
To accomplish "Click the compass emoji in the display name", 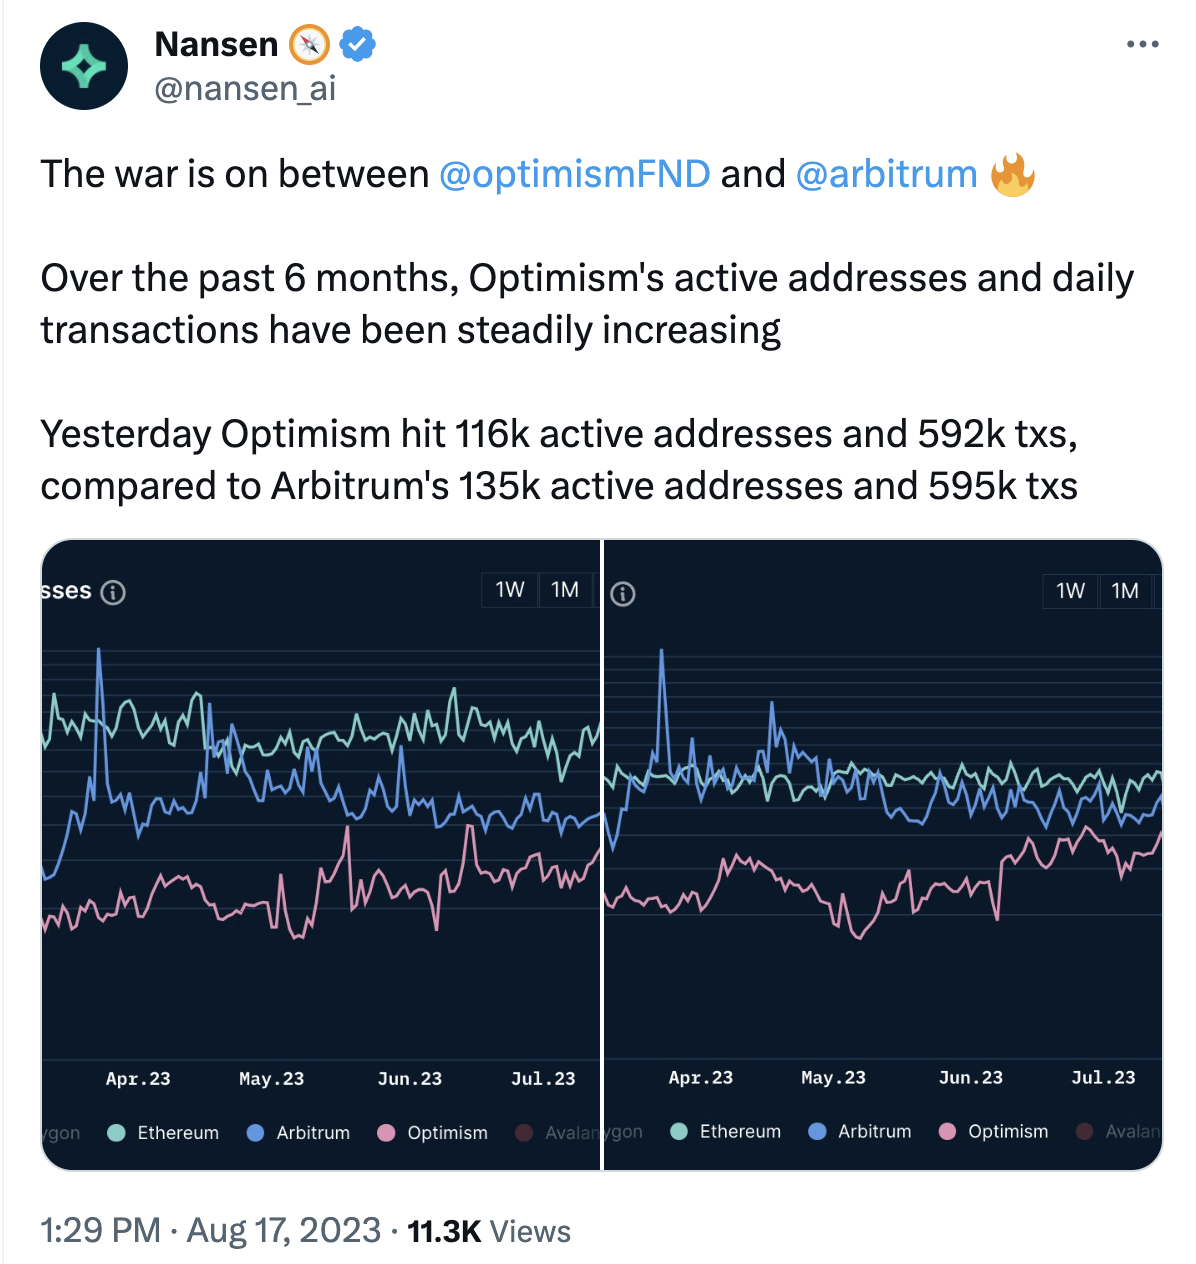I will (x=310, y=44).
